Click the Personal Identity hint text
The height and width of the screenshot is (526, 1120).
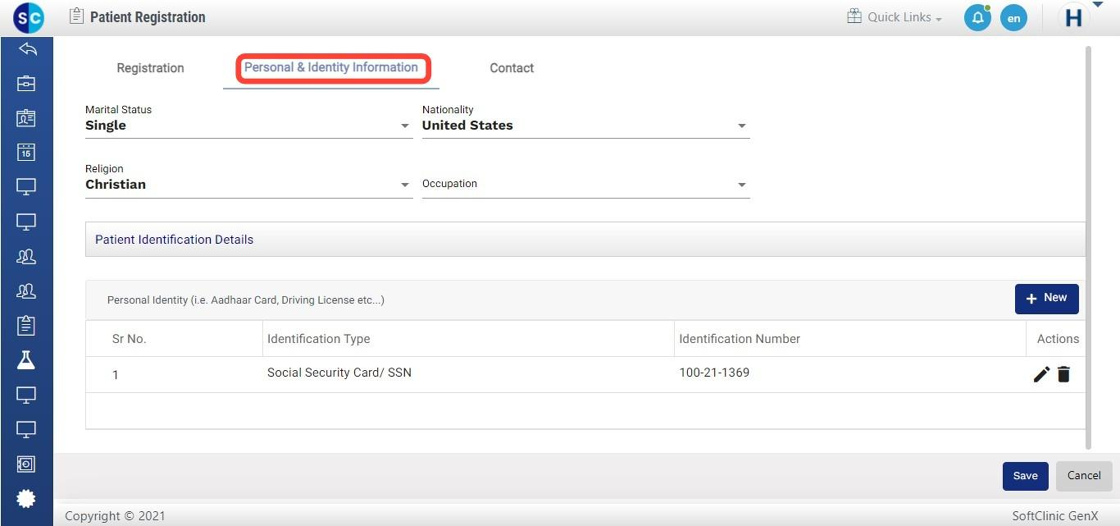point(246,300)
